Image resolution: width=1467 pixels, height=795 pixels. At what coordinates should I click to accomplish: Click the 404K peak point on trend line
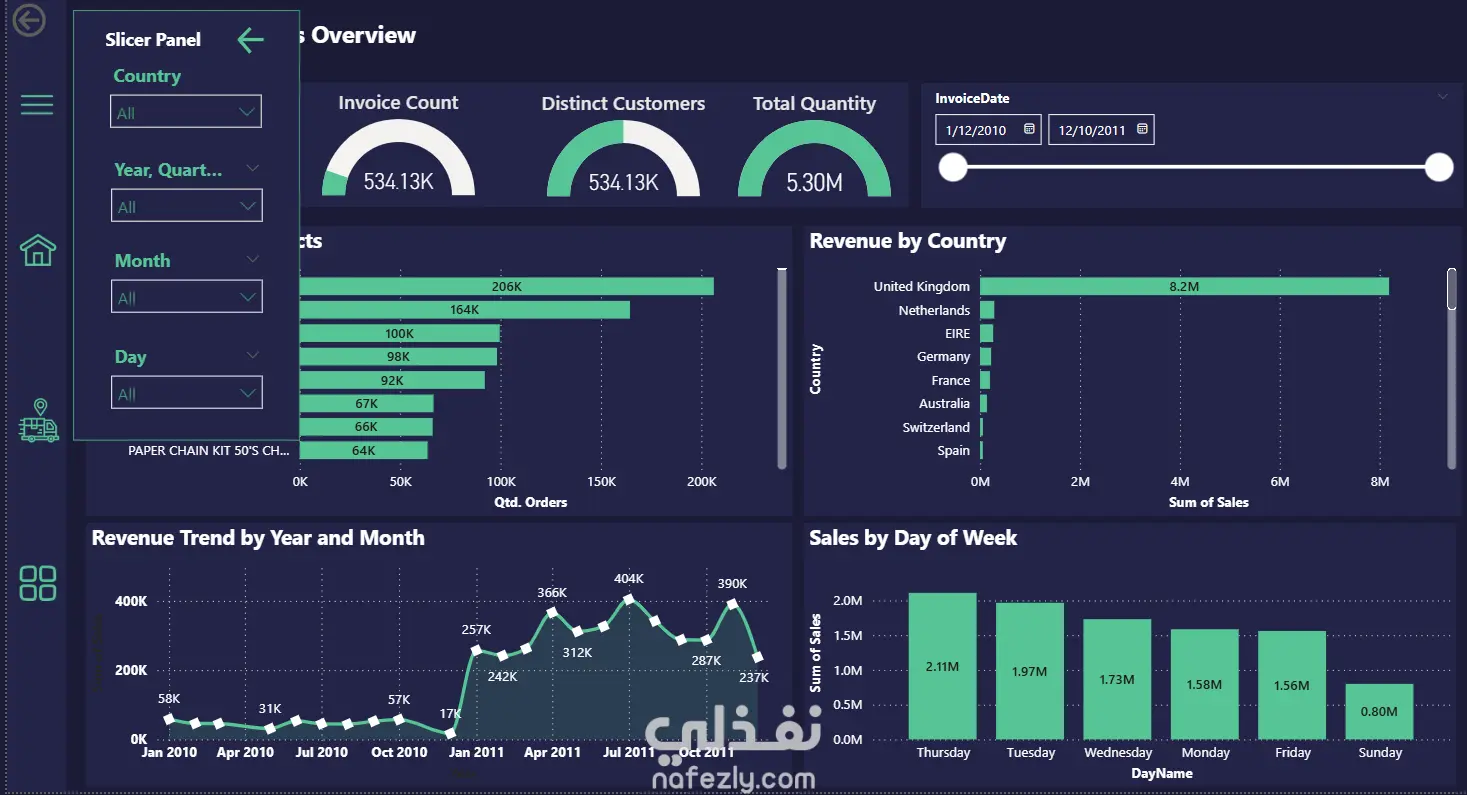click(x=629, y=600)
